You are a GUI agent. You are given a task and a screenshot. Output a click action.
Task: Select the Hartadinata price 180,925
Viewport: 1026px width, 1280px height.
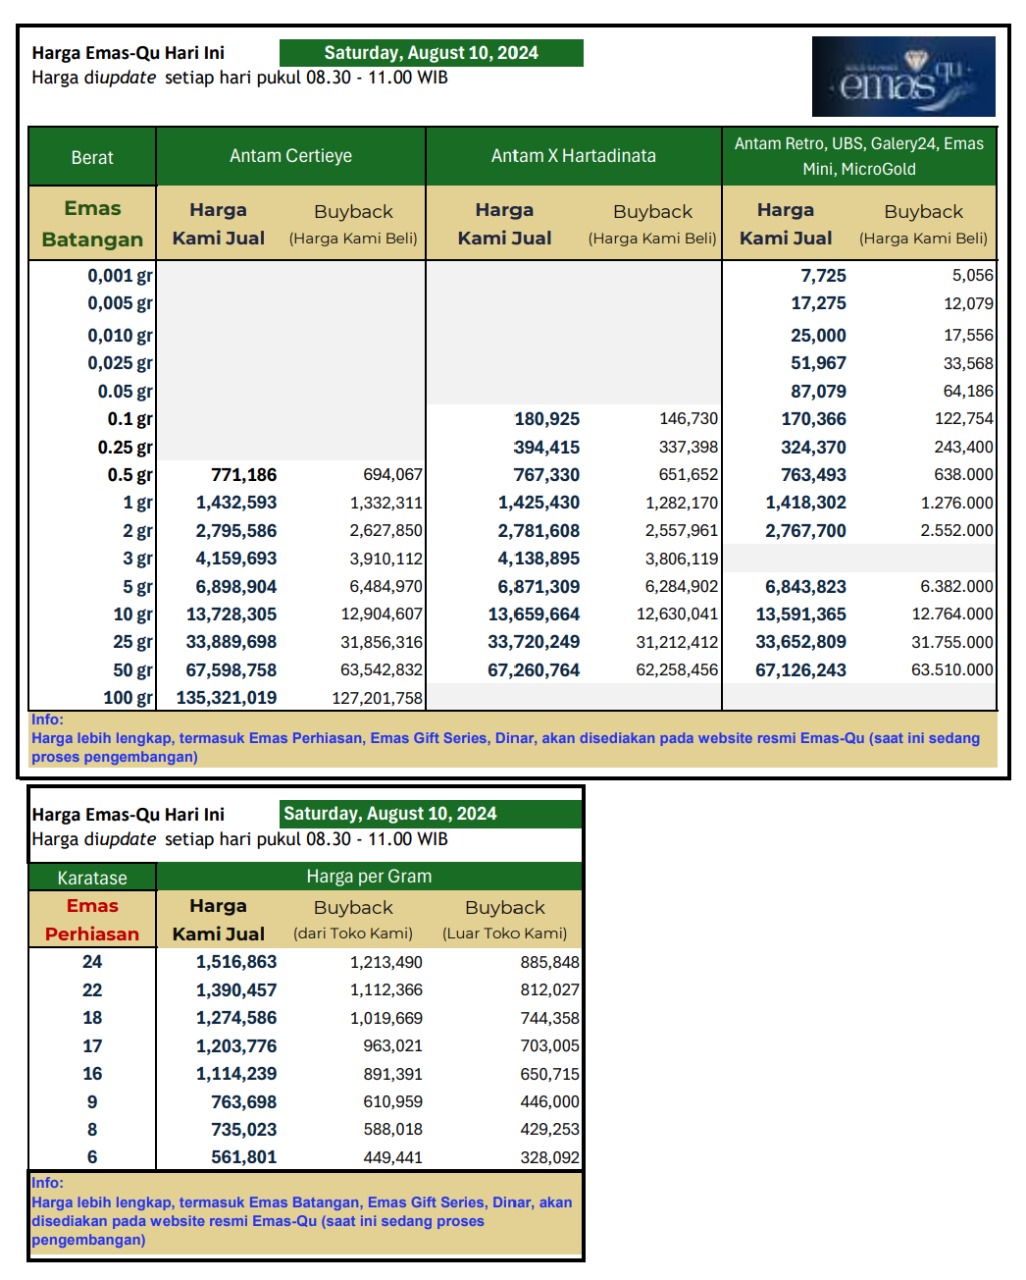547,419
